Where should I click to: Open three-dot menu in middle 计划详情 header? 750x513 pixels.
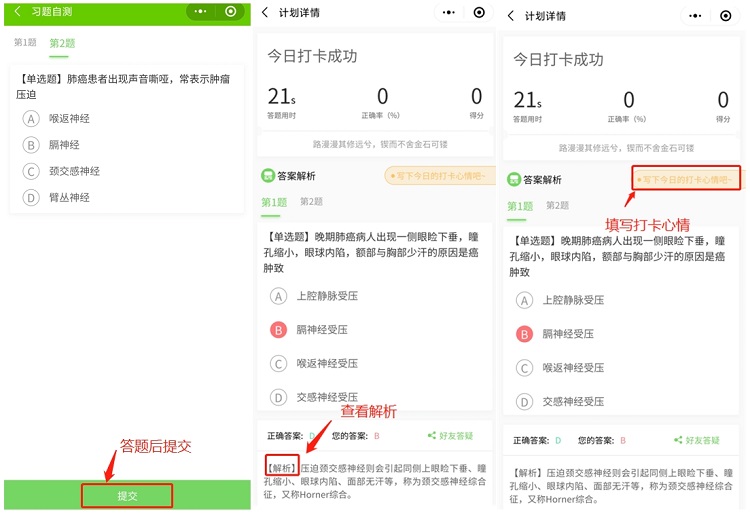[x=449, y=13]
